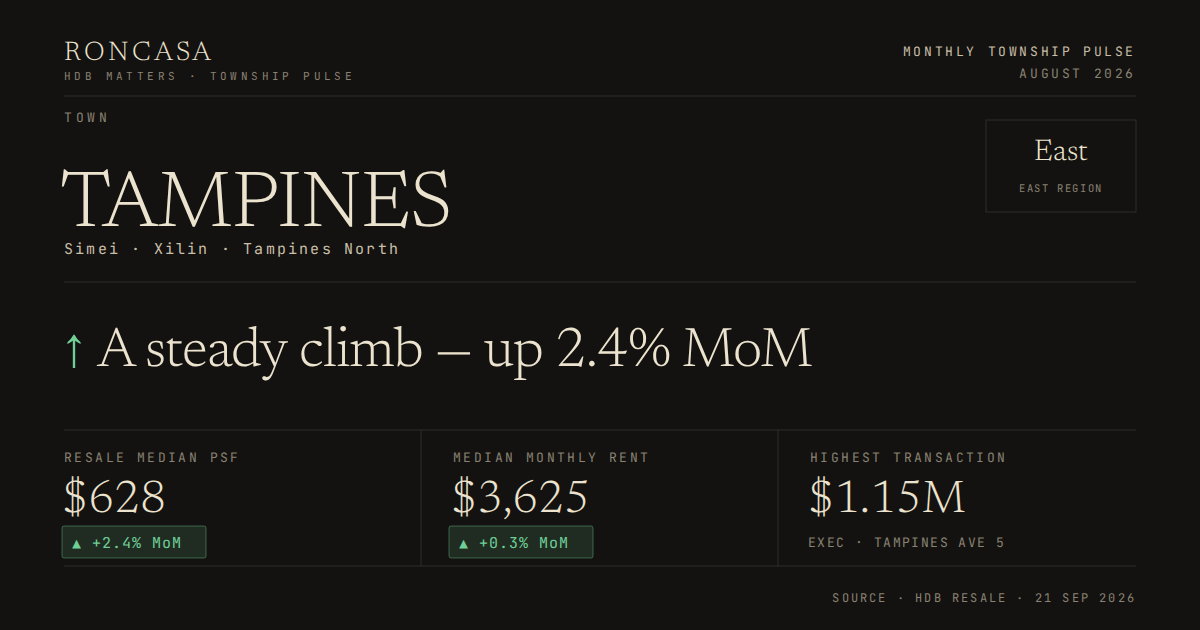
Task: Click the AUGUST 2026 date label
Action: (1077, 74)
